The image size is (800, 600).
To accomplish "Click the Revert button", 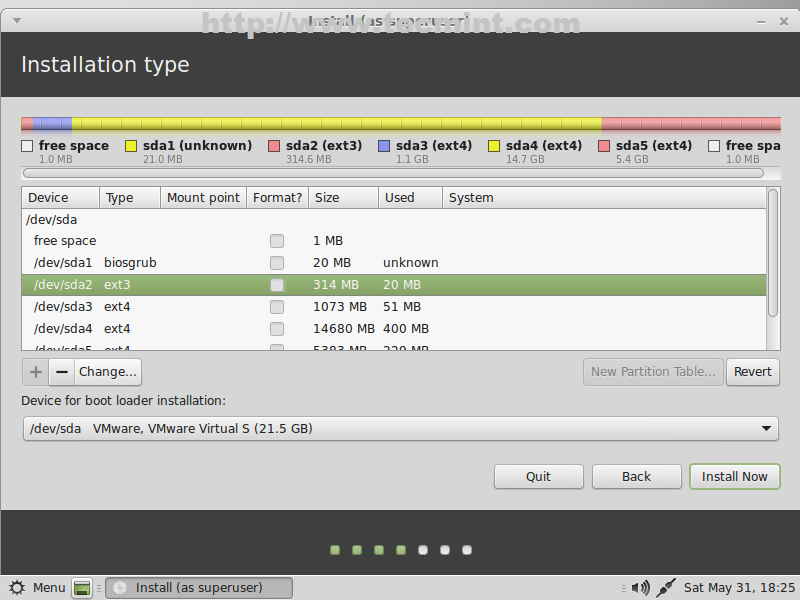I will [x=752, y=372].
